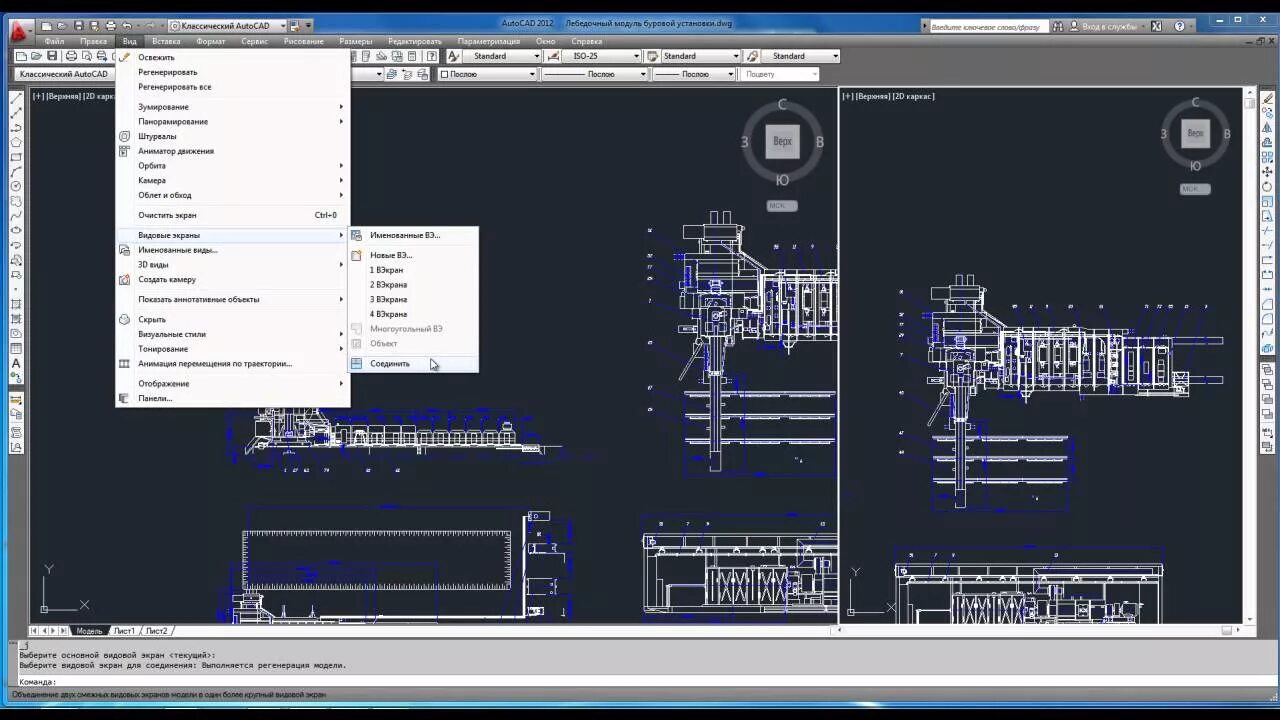Open the table style Standard dropdown
The image size is (1280, 720).
(701, 56)
